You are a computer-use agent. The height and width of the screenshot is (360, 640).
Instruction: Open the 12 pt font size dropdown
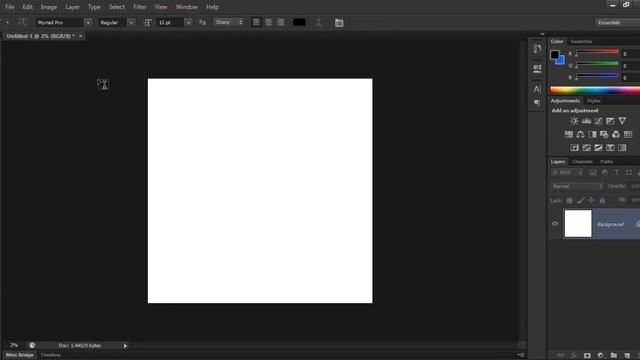coord(188,22)
